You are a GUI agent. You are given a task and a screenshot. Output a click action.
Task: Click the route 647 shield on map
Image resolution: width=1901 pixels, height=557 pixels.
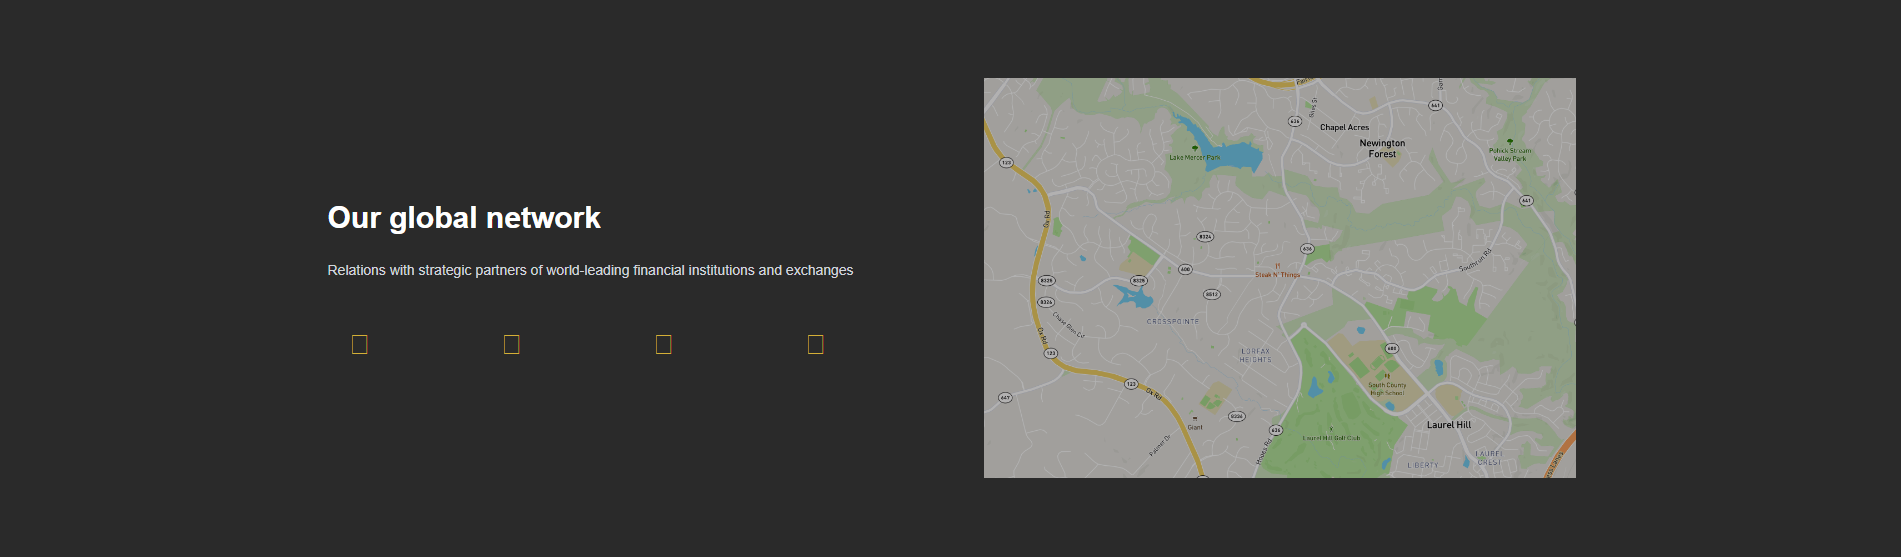[1005, 397]
